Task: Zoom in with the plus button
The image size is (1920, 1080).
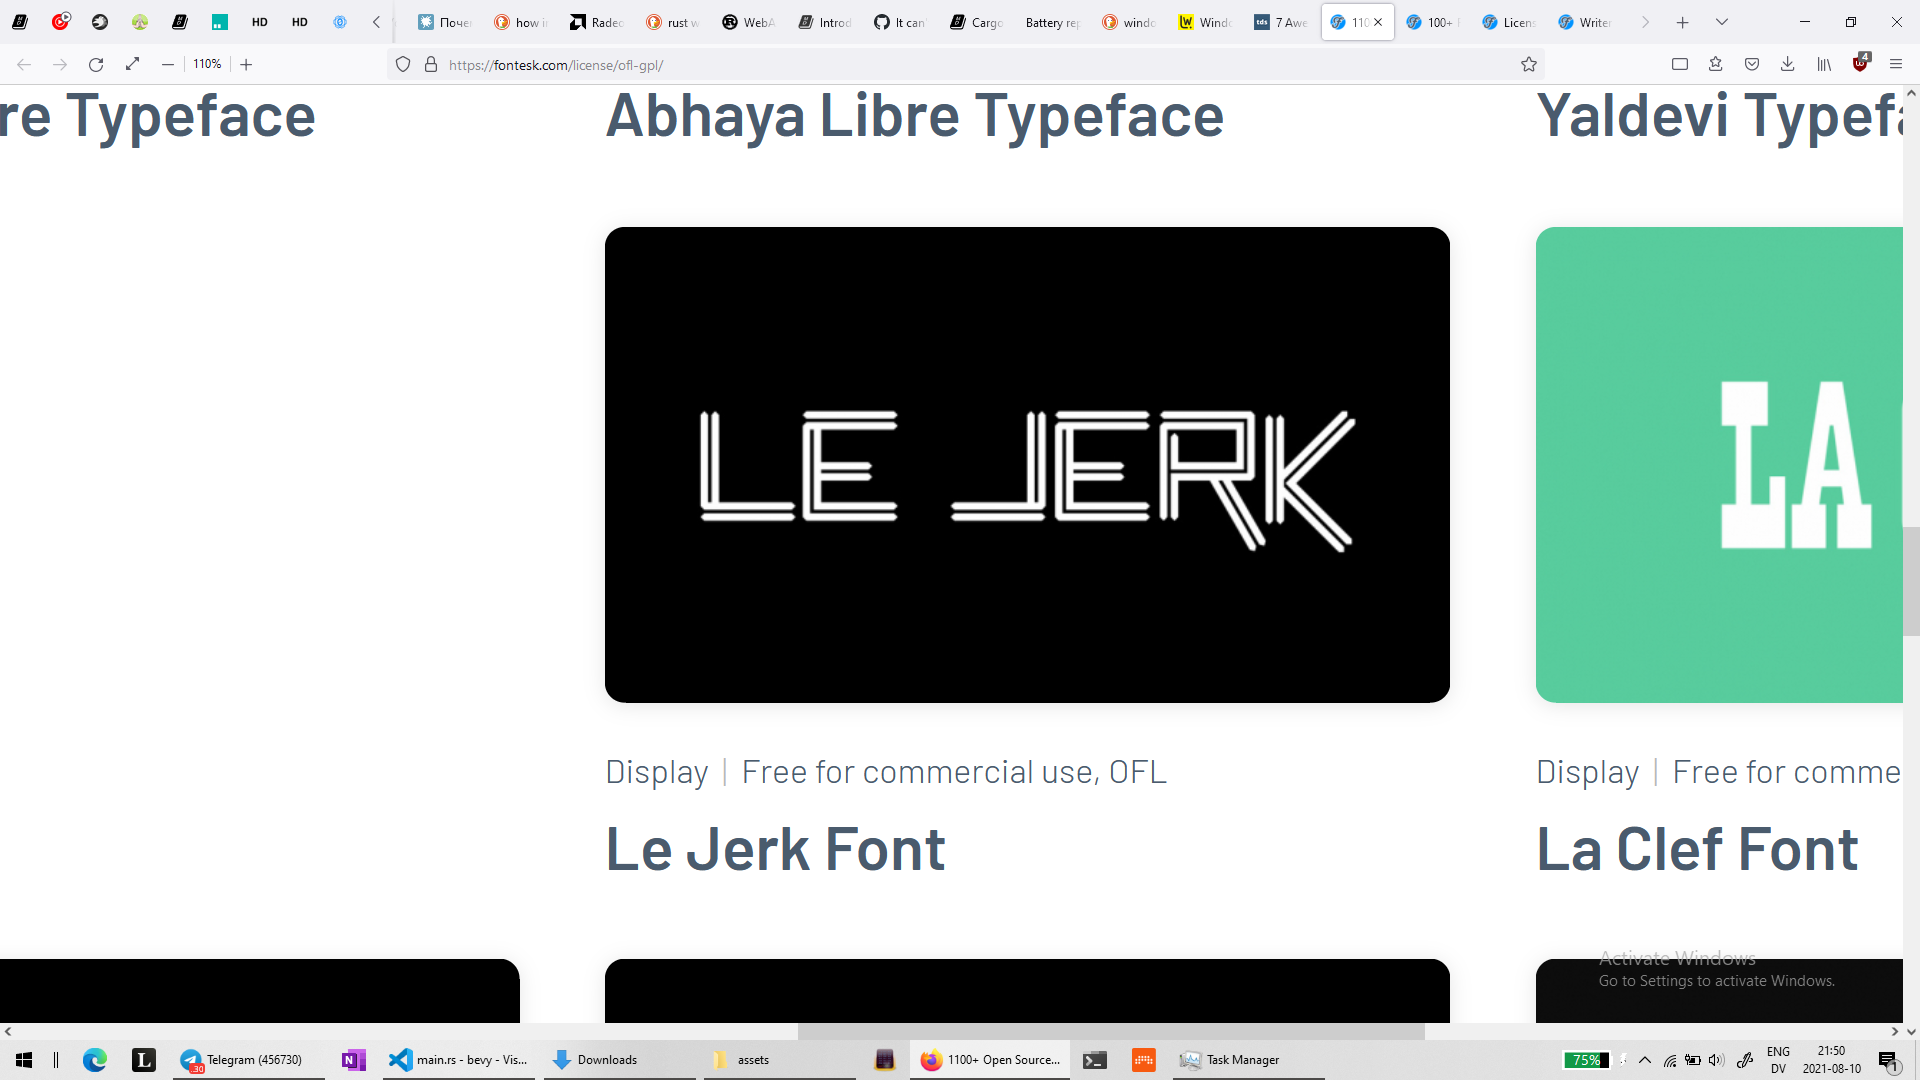Action: coord(246,64)
